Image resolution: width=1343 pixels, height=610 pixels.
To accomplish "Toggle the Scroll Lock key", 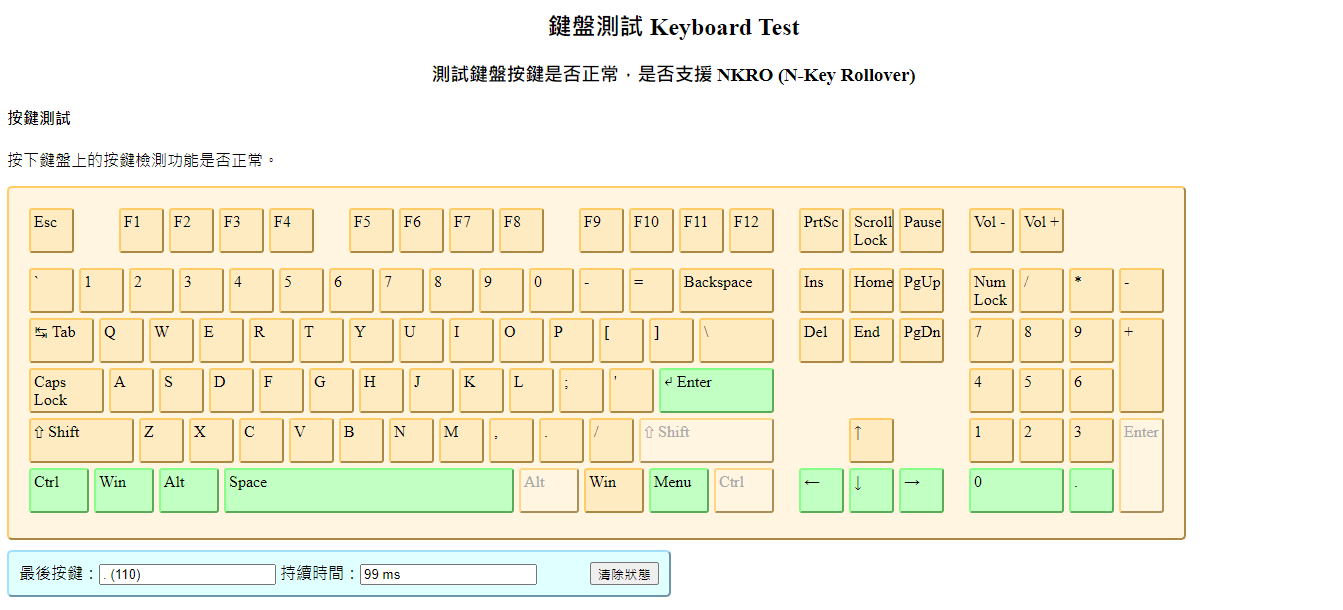I will [871, 230].
